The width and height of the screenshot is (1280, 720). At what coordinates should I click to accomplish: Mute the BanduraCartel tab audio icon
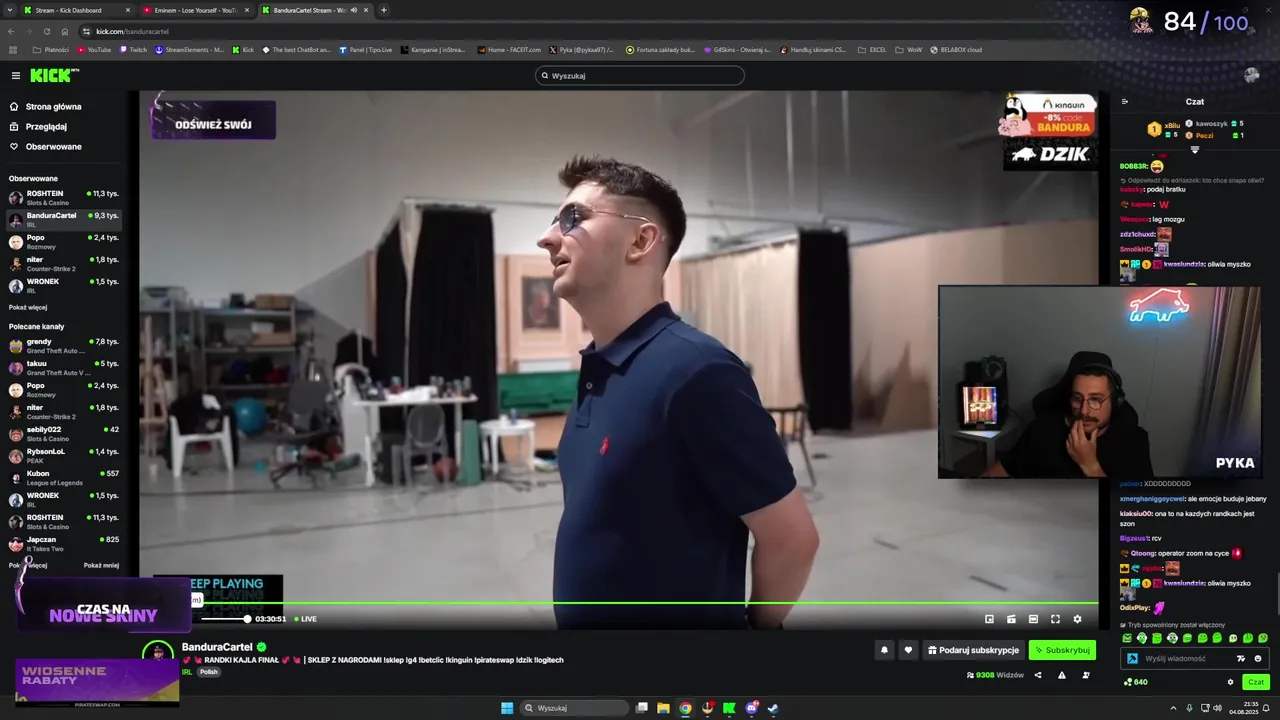[353, 10]
